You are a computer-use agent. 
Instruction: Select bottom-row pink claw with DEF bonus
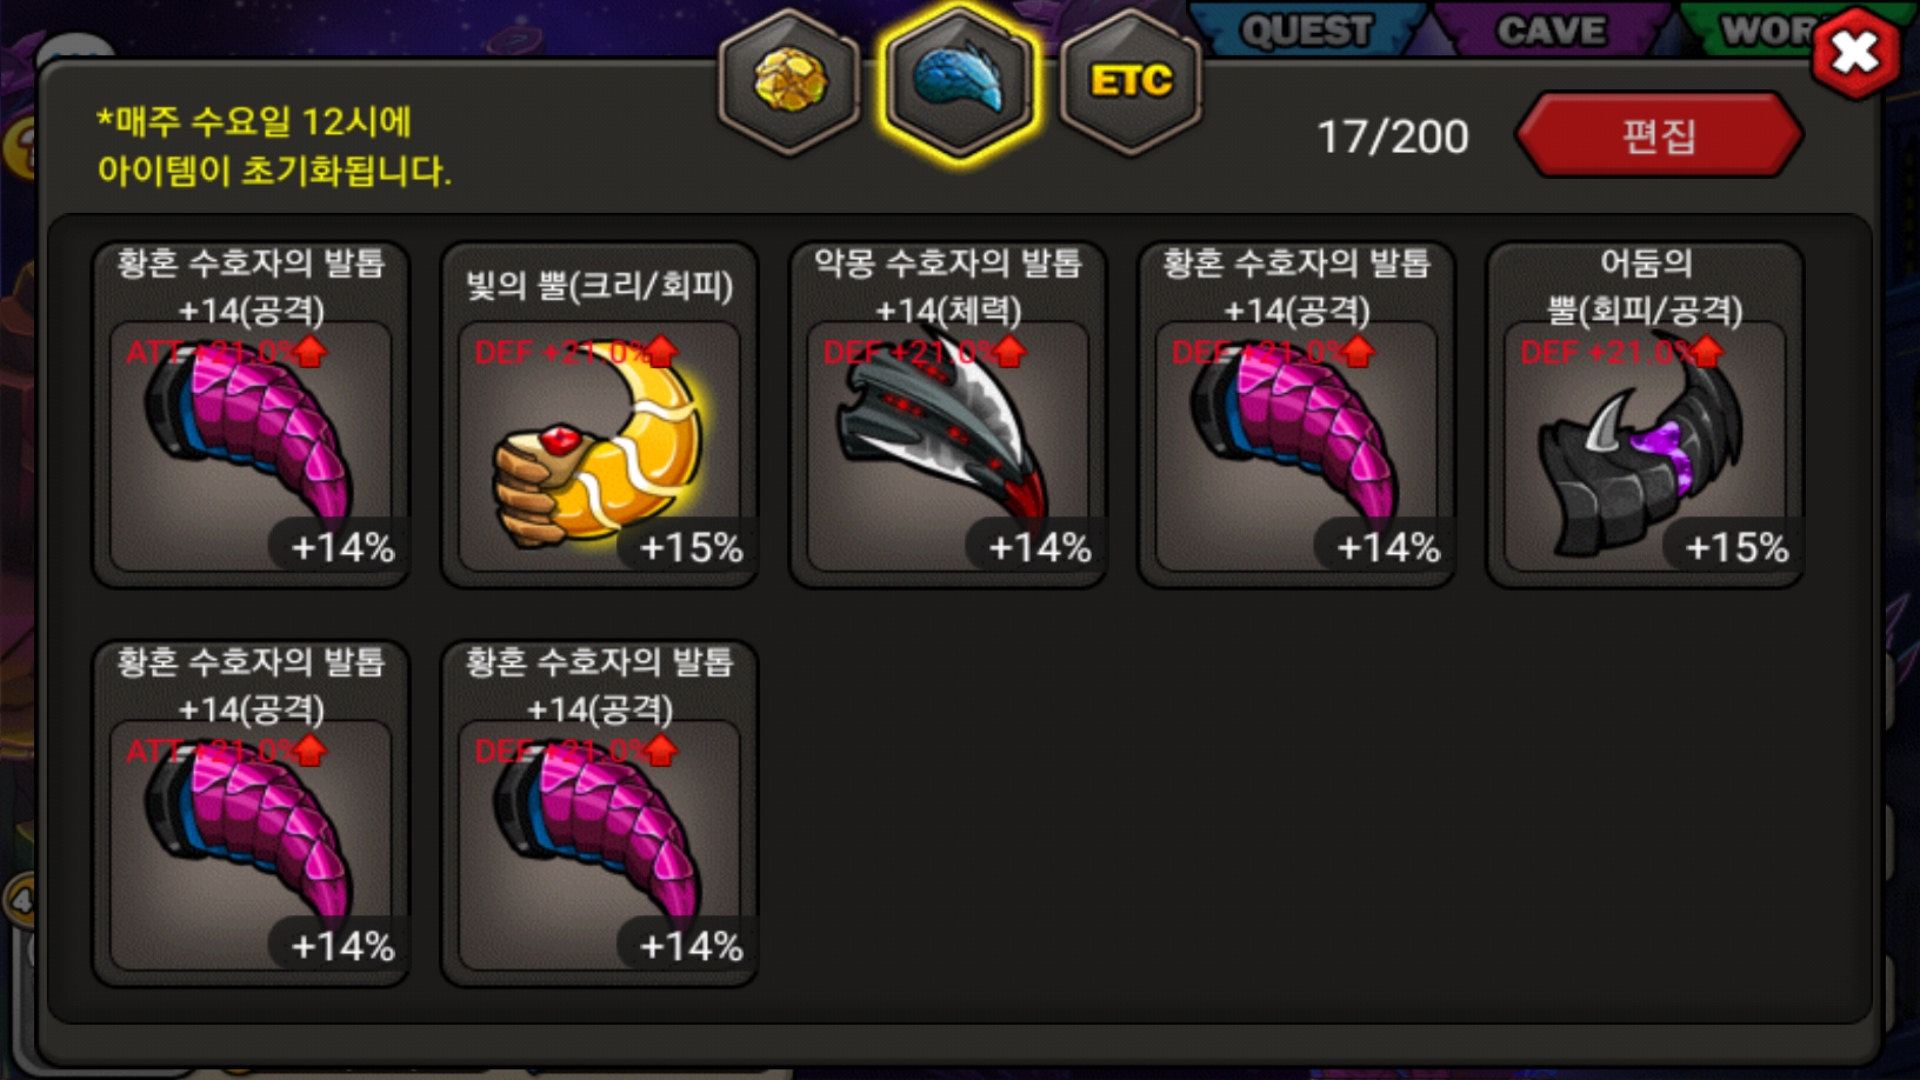(600, 814)
